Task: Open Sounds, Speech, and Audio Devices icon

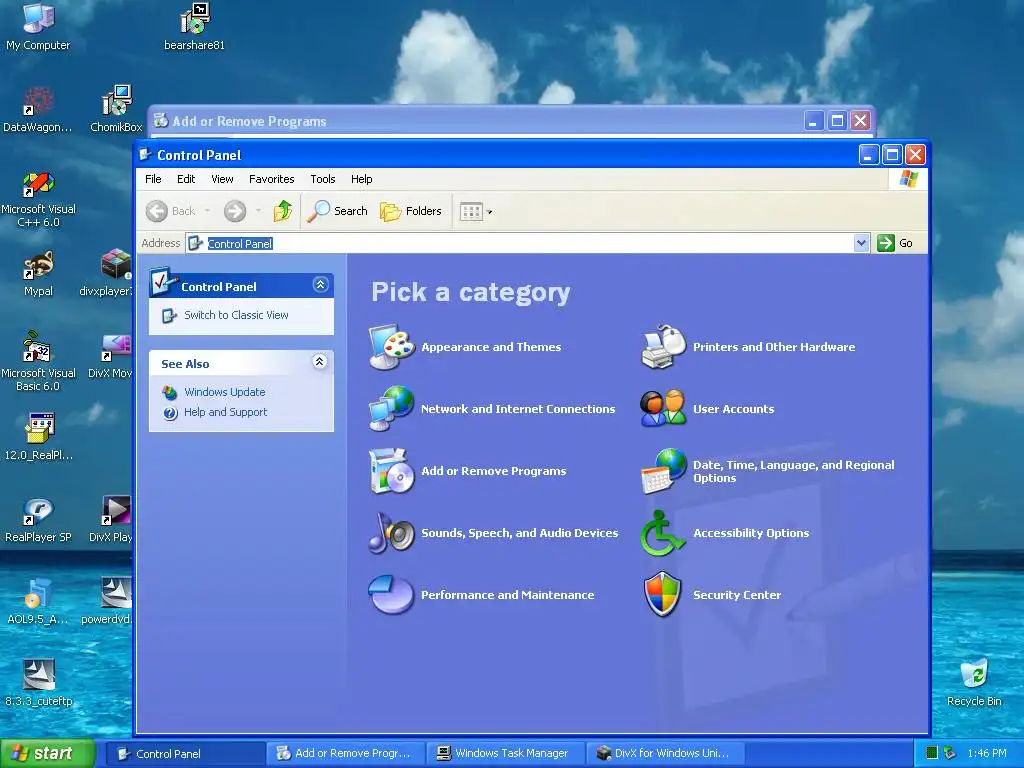Action: pos(391,533)
